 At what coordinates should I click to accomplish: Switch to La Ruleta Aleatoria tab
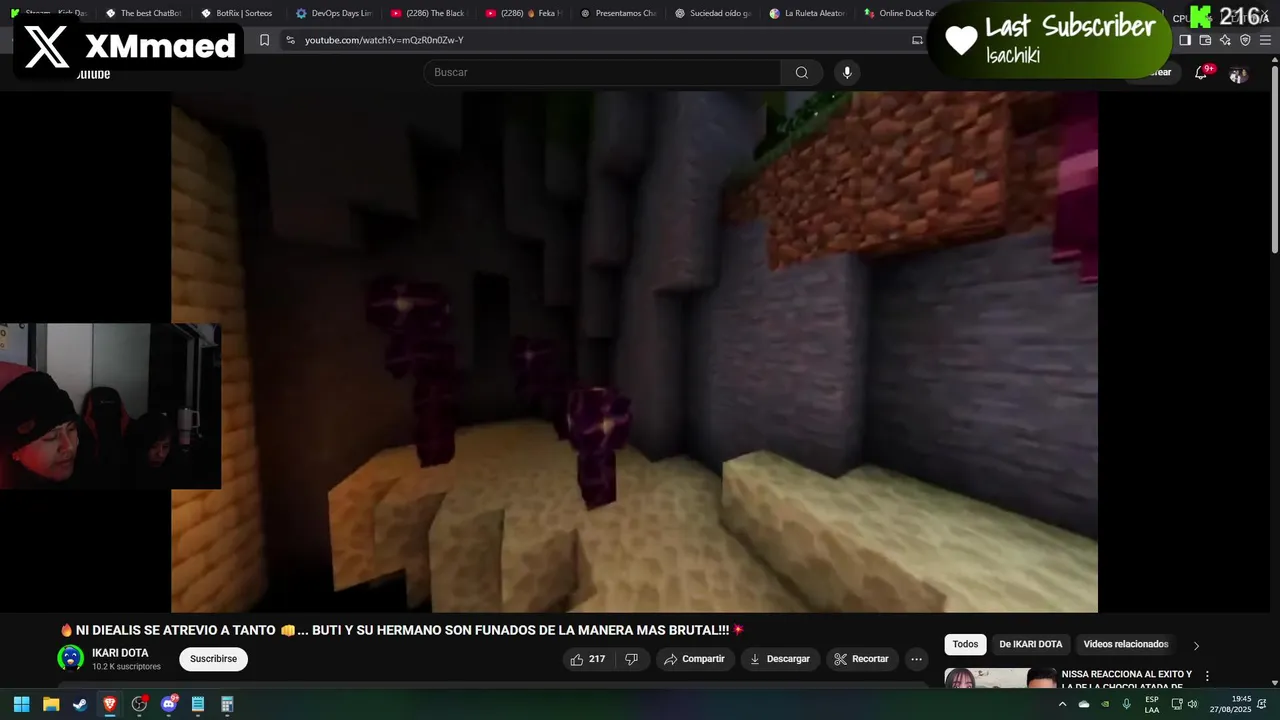[x=808, y=13]
